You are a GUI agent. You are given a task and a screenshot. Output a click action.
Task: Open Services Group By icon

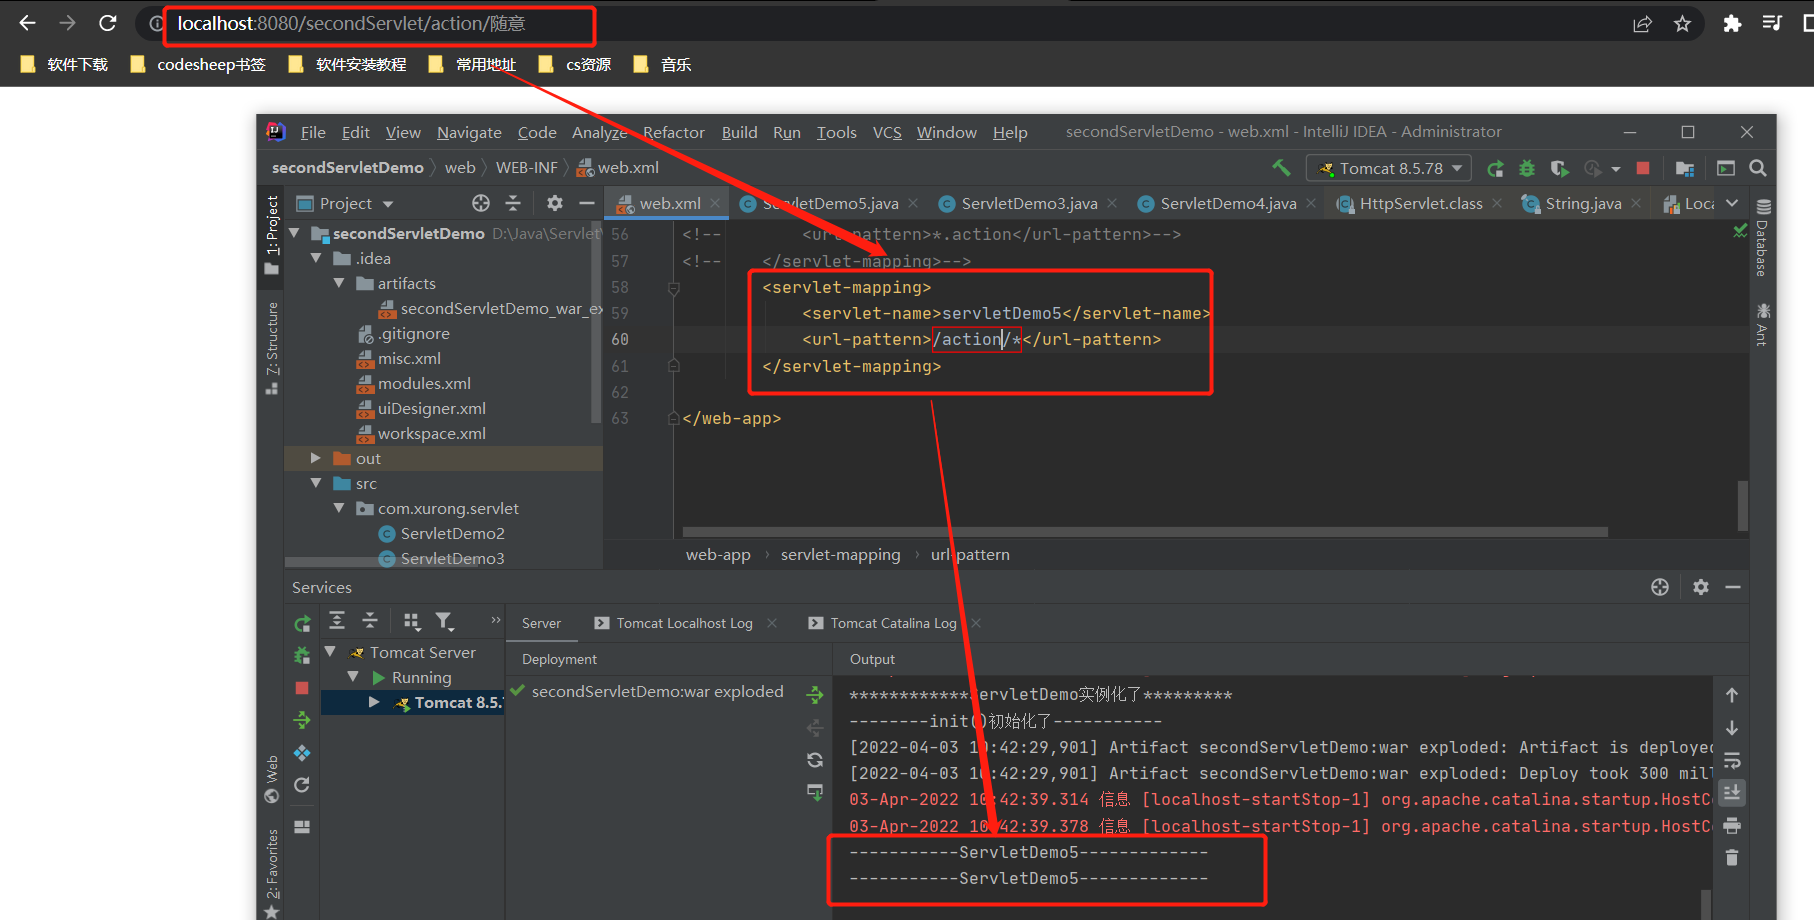412,621
